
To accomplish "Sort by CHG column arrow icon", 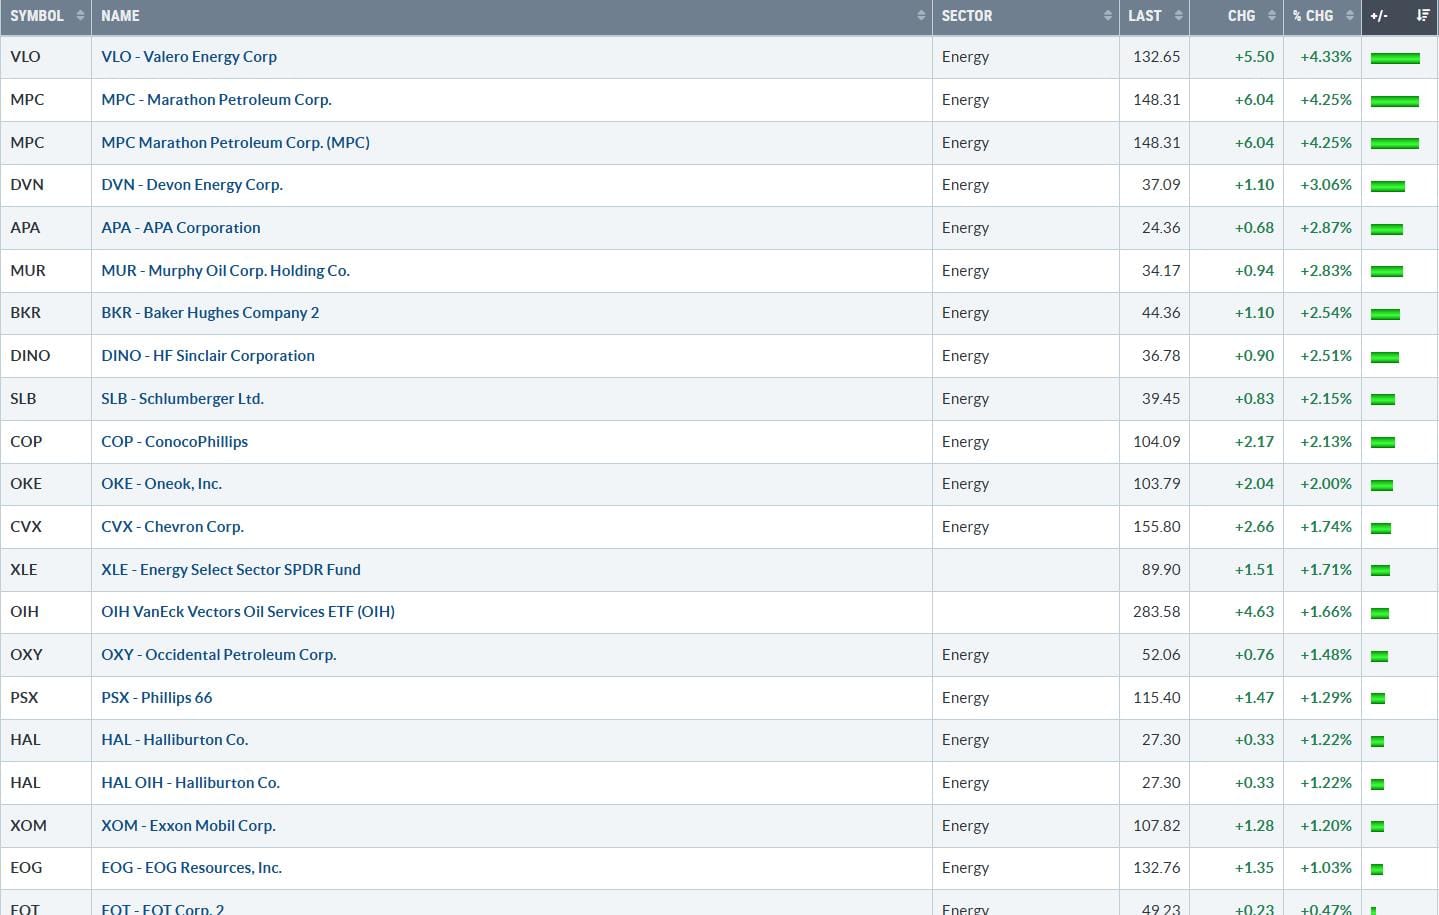I will [1272, 16].
